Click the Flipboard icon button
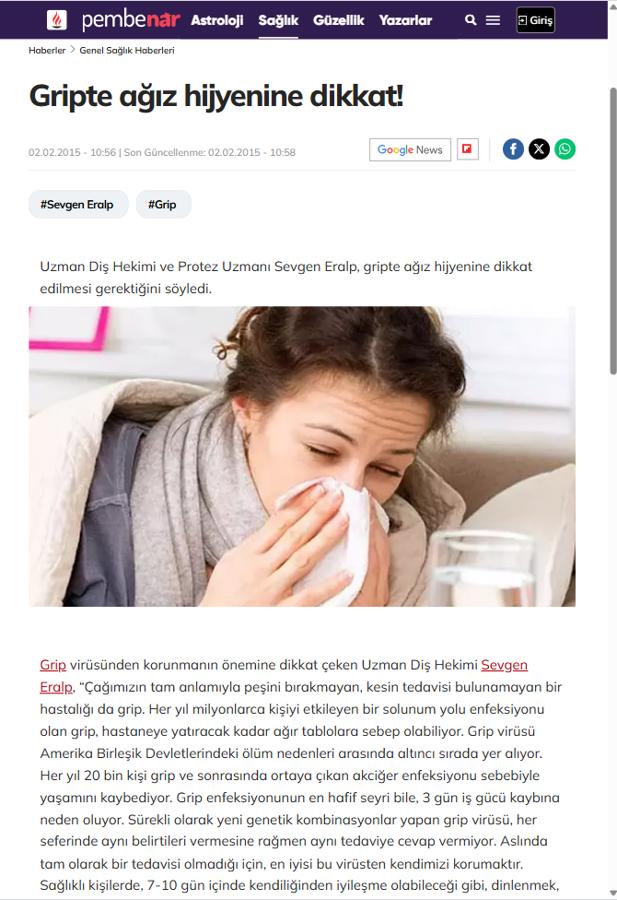 tap(467, 149)
